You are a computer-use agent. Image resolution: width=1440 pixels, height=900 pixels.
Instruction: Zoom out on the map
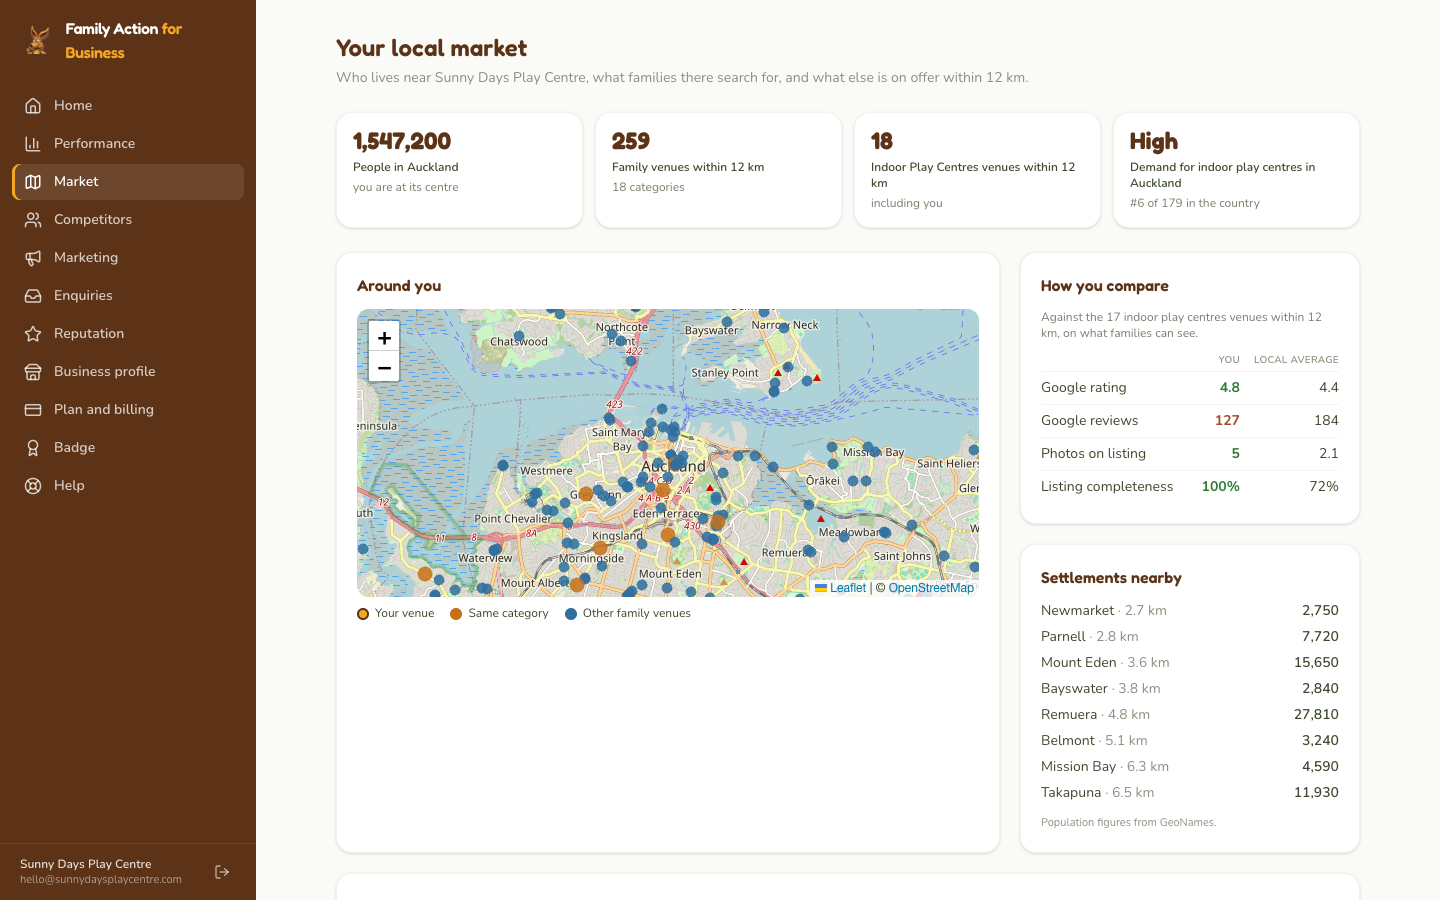pos(384,367)
